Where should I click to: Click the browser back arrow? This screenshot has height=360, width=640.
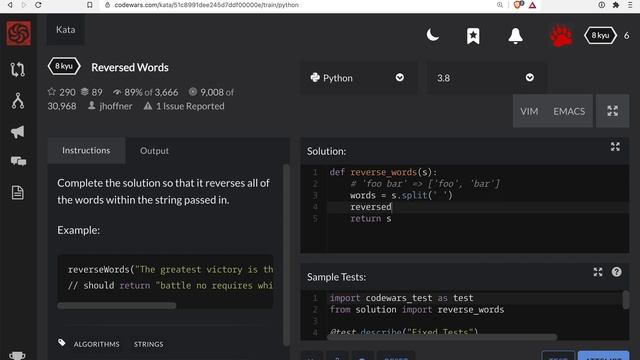(x=10, y=5)
